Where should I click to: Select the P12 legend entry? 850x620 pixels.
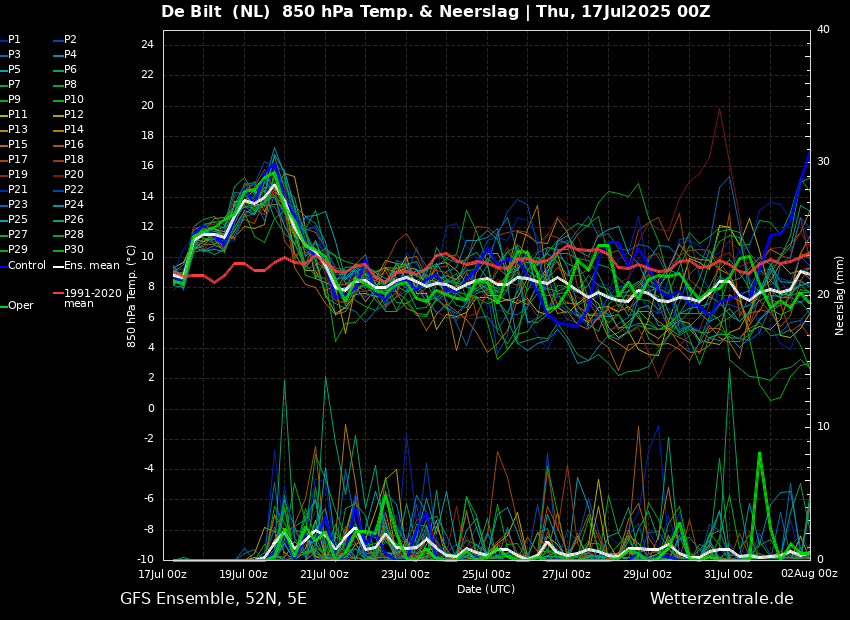tap(68, 114)
